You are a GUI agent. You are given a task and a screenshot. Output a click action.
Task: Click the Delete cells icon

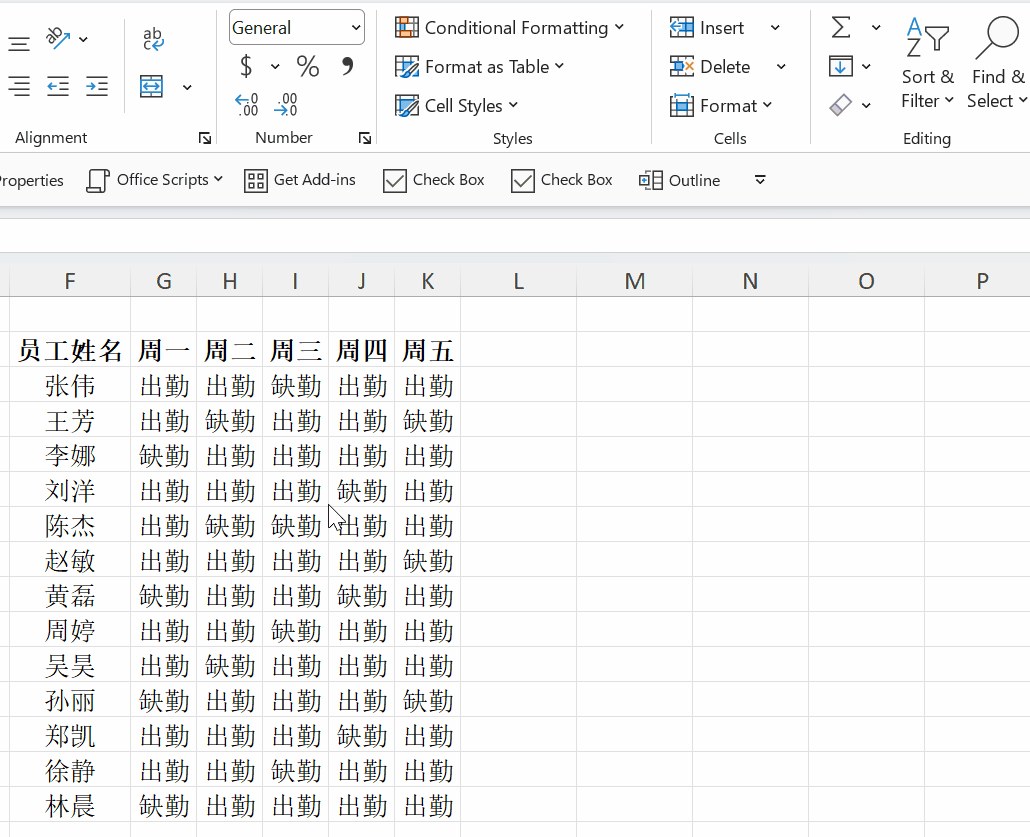681,66
